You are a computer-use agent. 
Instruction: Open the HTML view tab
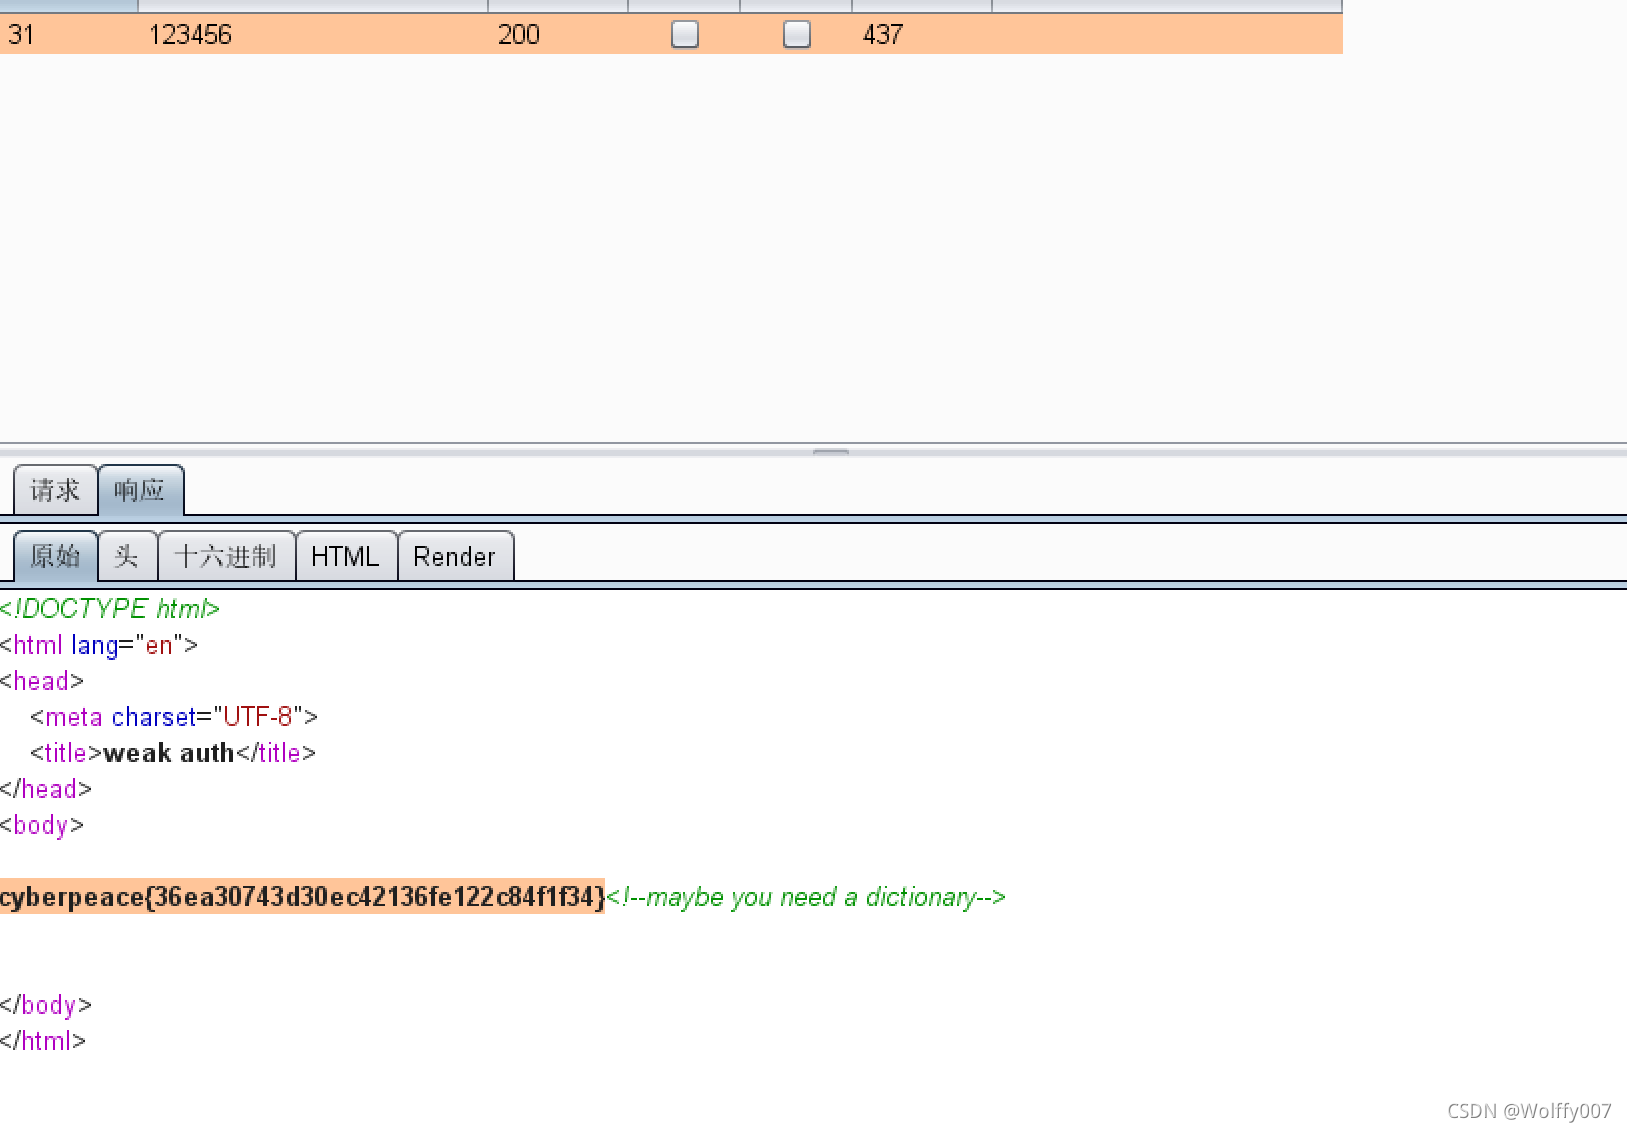346,556
